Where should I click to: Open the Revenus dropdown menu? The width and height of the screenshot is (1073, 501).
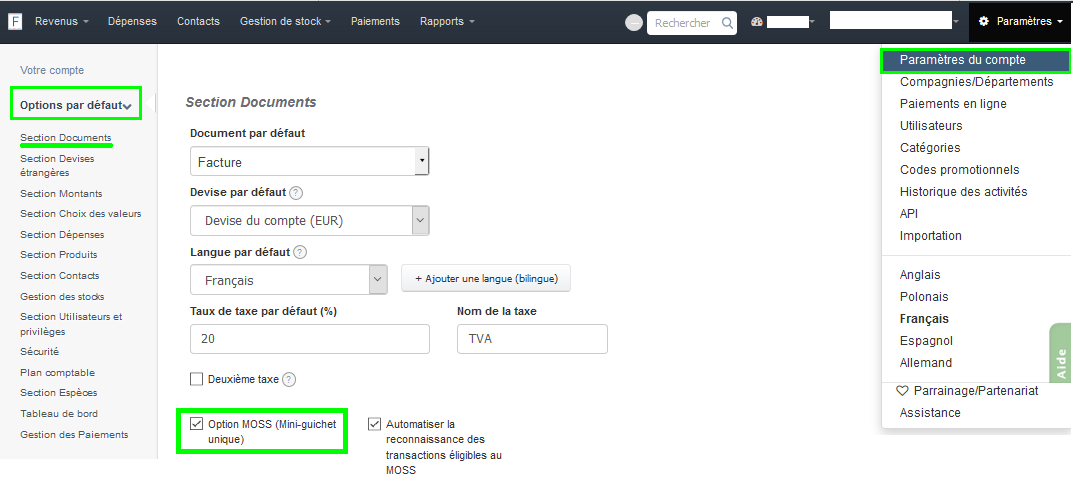[62, 21]
